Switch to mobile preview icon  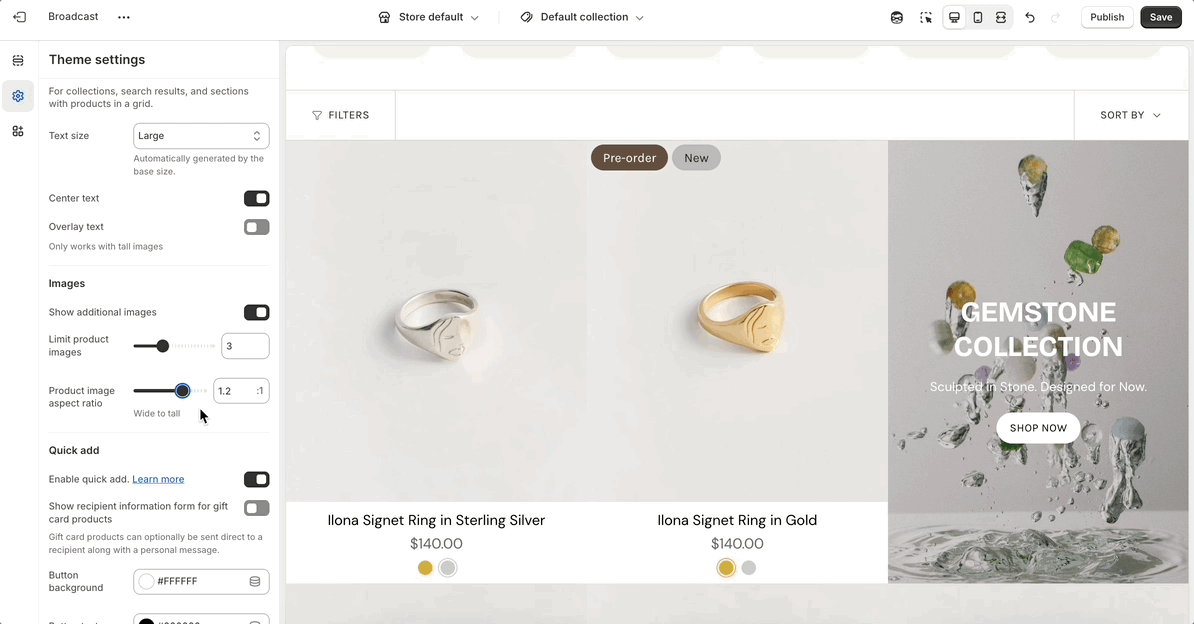(978, 17)
